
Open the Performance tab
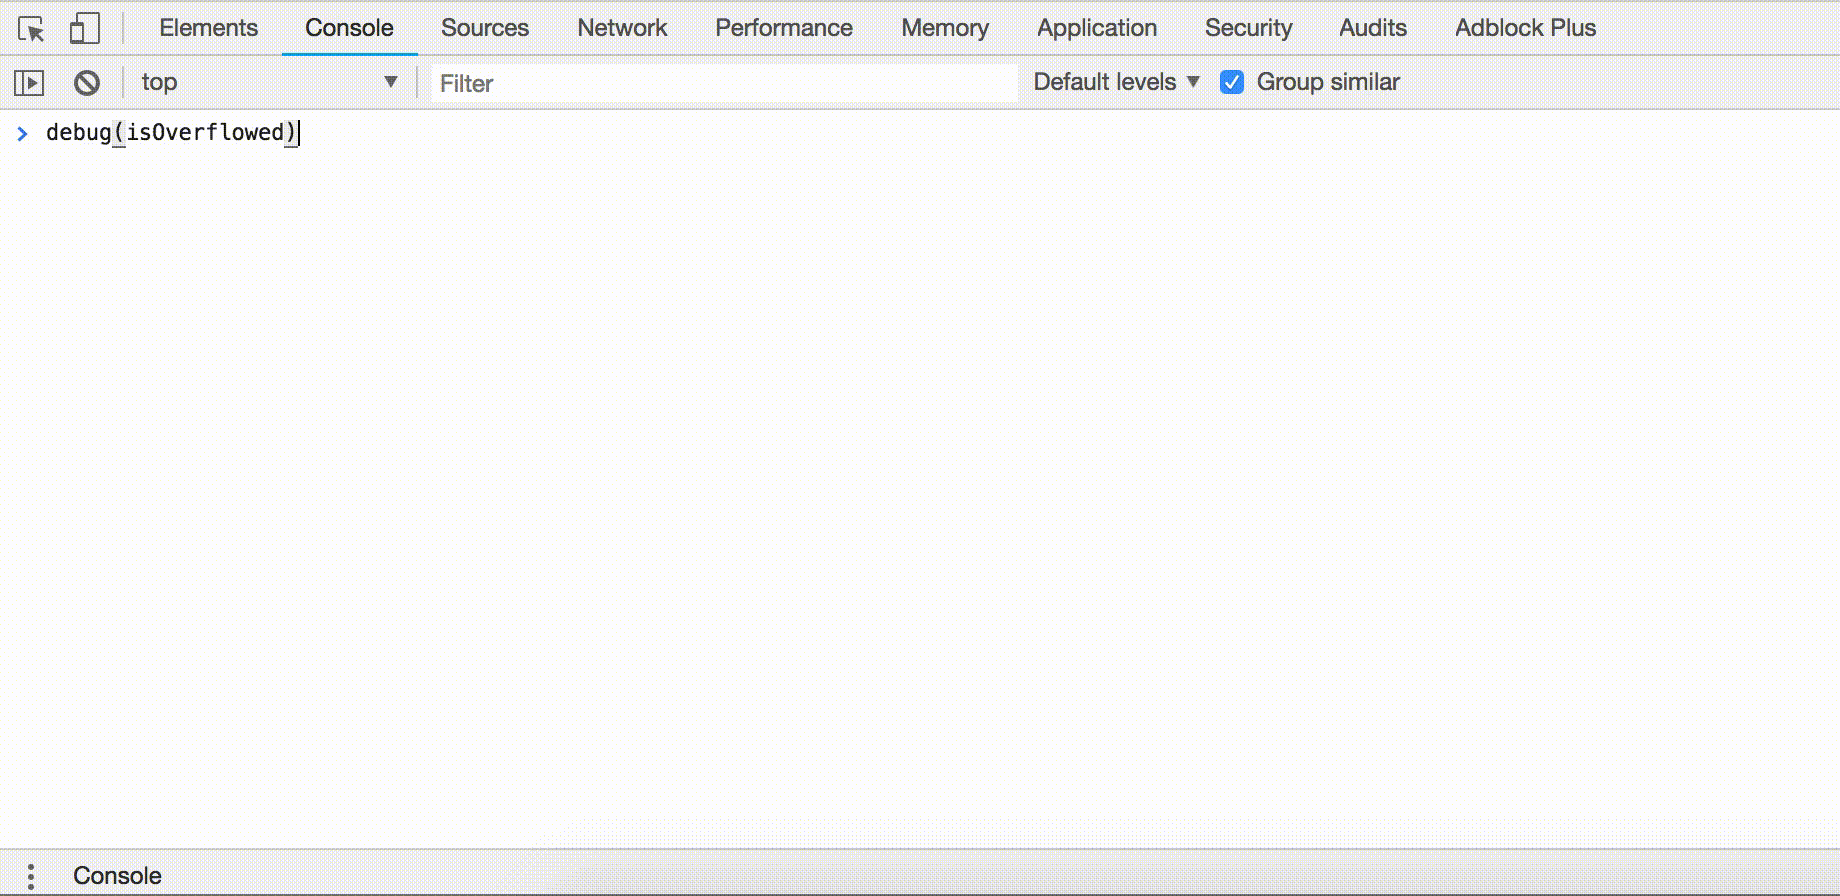pyautogui.click(x=784, y=28)
